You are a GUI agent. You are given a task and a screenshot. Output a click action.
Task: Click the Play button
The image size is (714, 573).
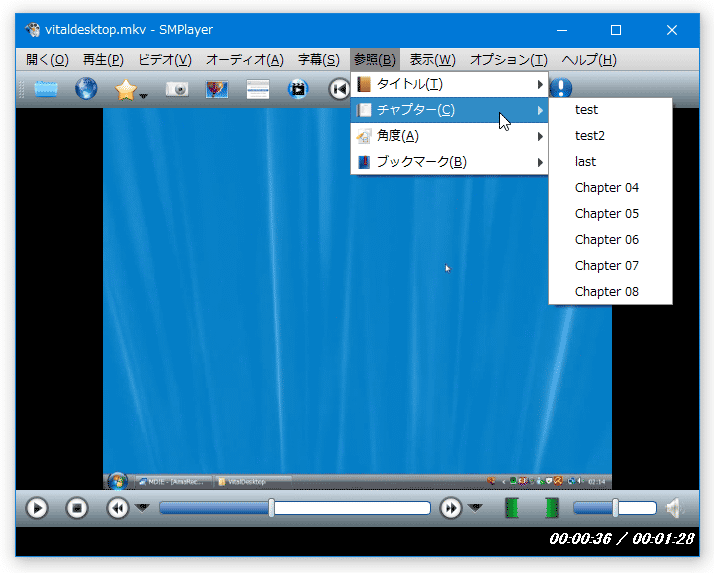pos(37,508)
